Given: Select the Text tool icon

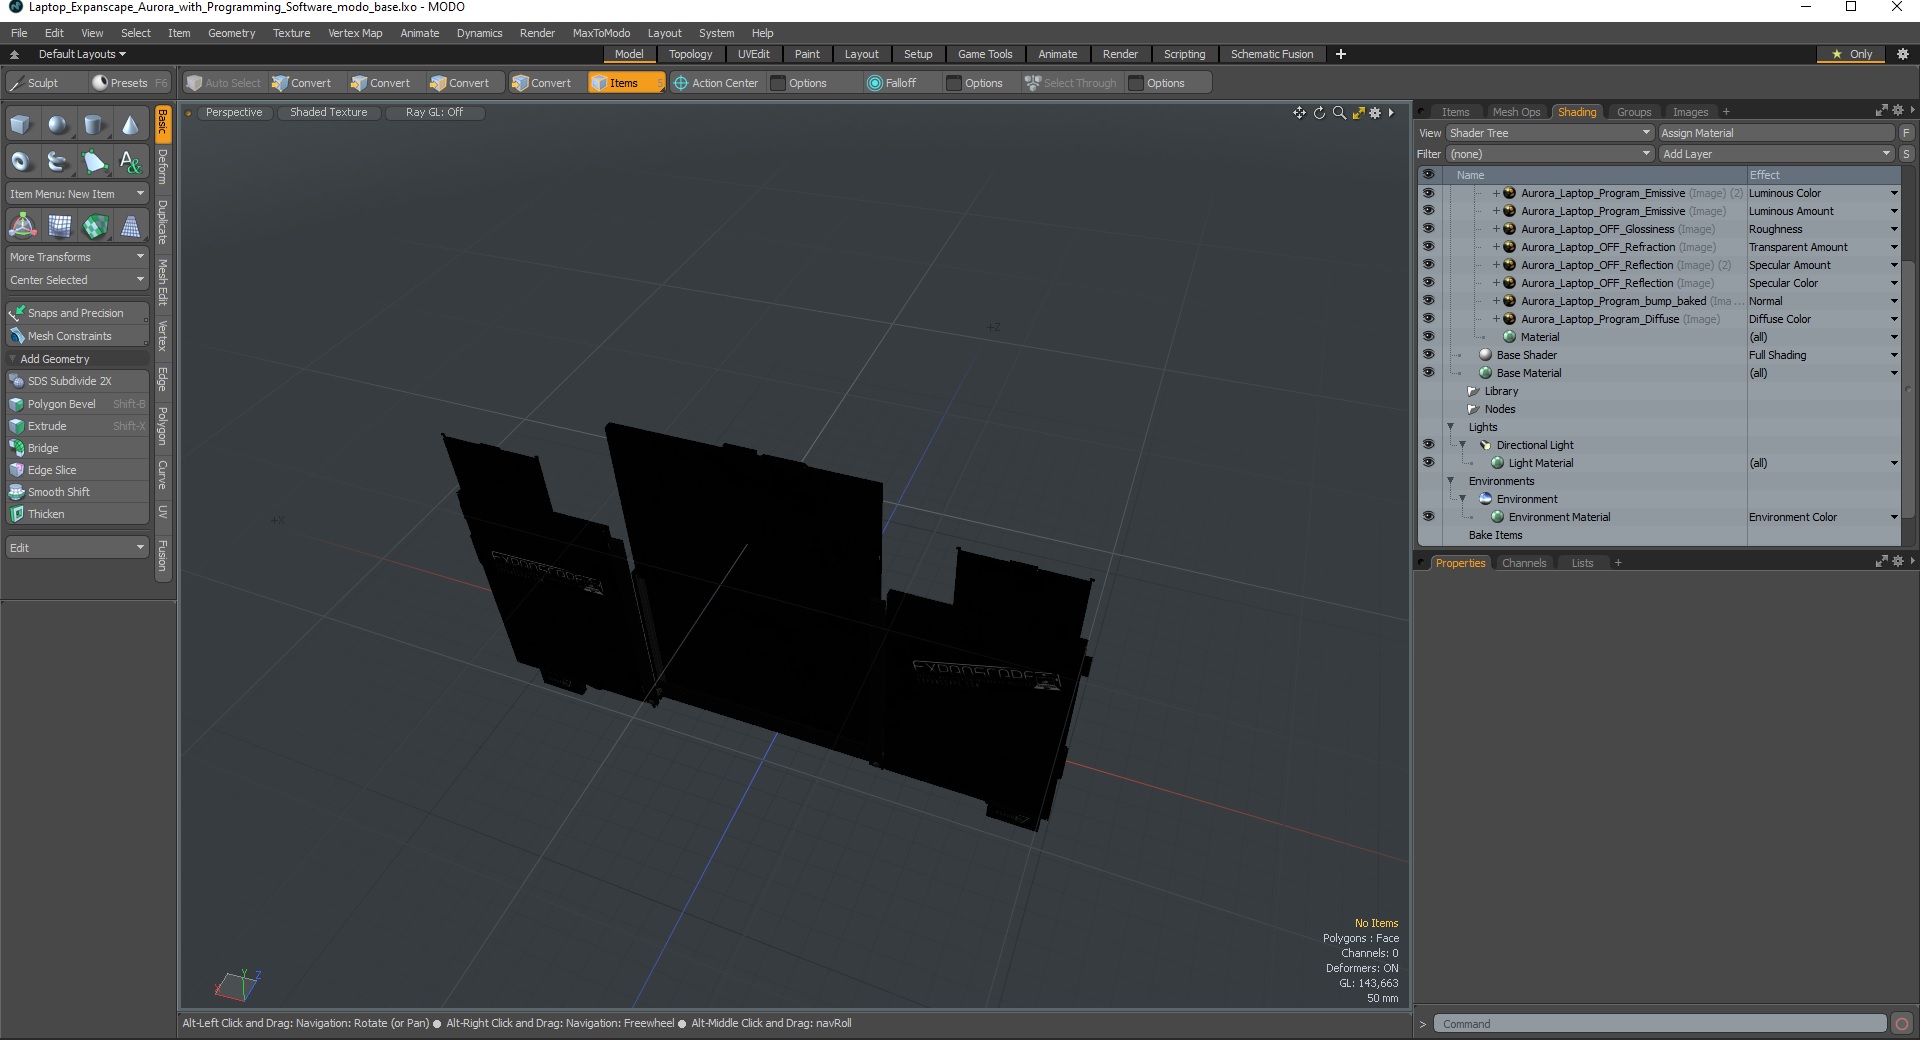Looking at the screenshot, I should pyautogui.click(x=130, y=161).
